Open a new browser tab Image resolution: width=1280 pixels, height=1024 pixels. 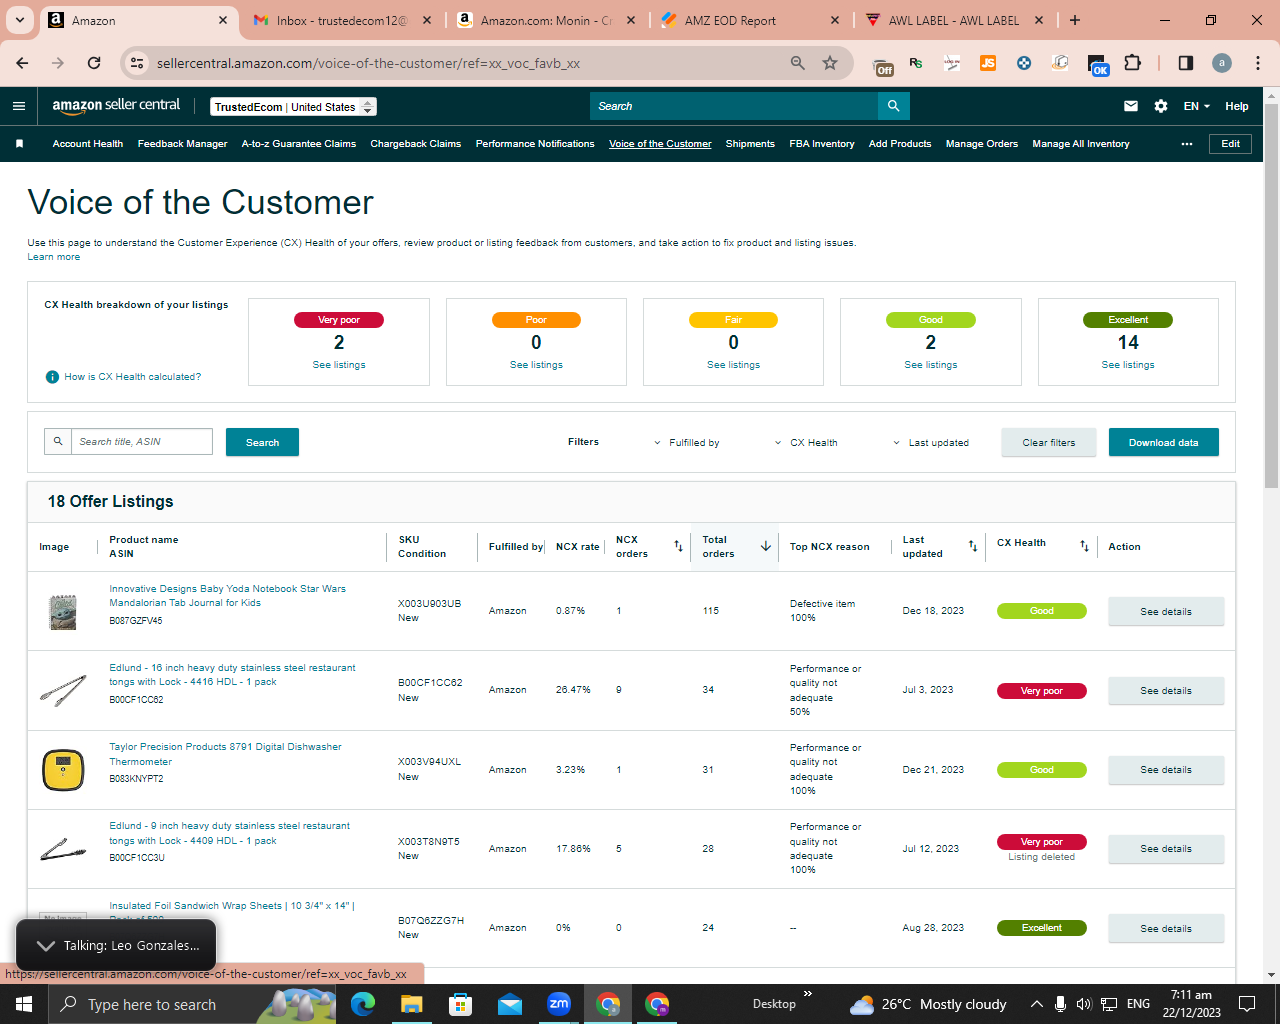tap(1075, 20)
